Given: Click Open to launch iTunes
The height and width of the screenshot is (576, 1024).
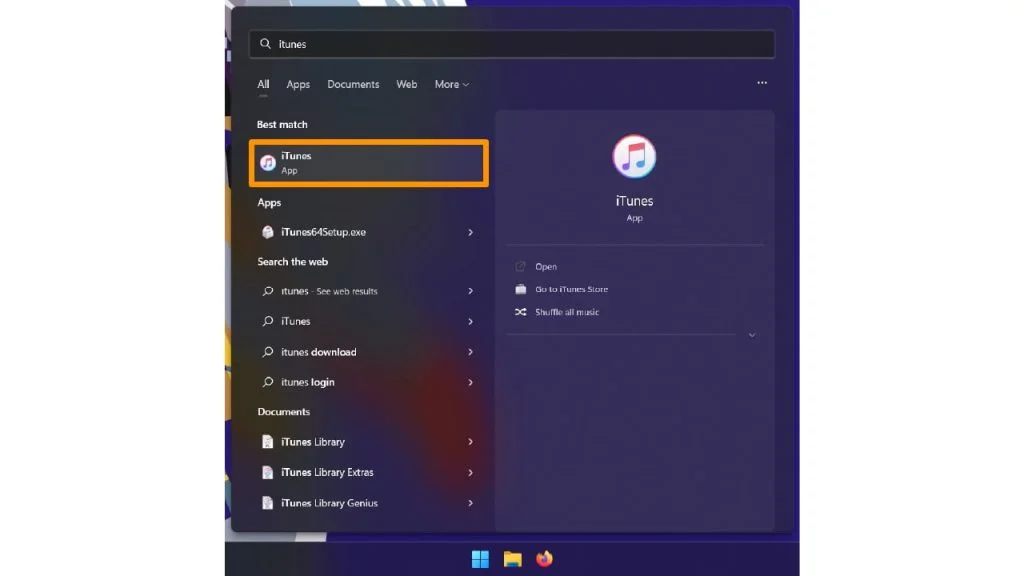Looking at the screenshot, I should pyautogui.click(x=546, y=266).
